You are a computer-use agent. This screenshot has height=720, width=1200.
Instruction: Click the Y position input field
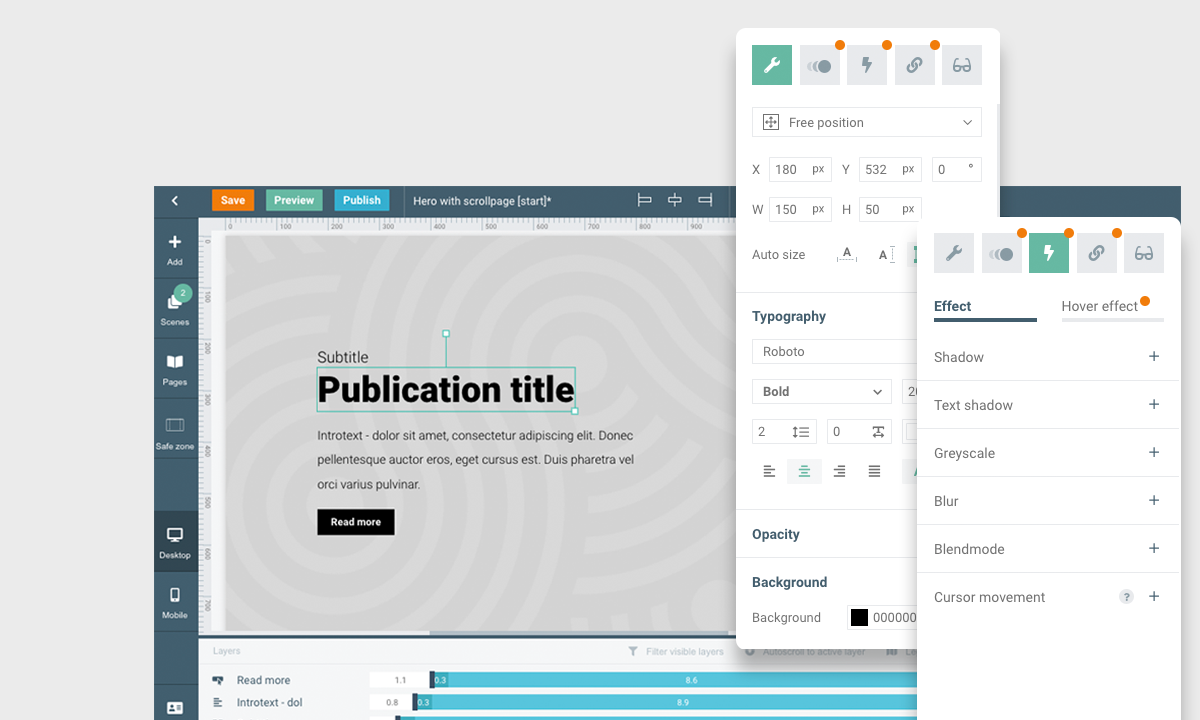[890, 170]
